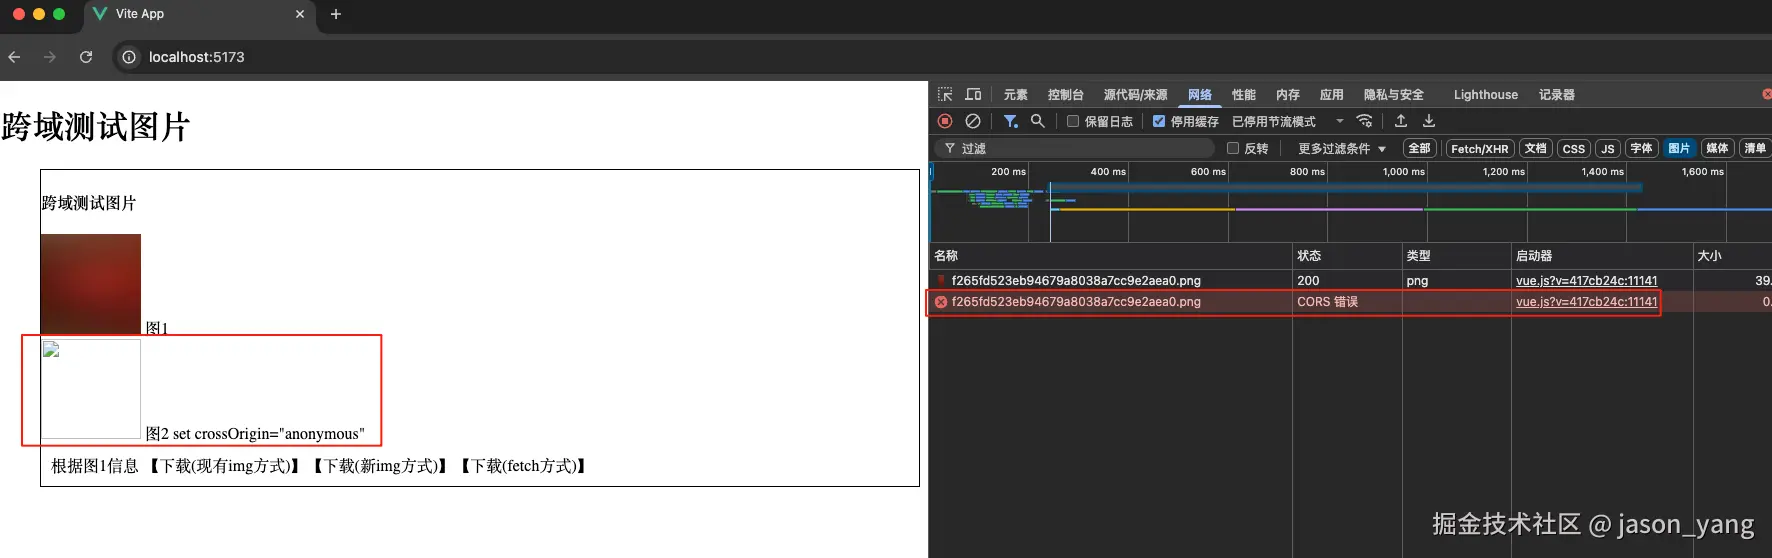
Task: Sort by the 大小 column header
Action: [x=1732, y=256]
